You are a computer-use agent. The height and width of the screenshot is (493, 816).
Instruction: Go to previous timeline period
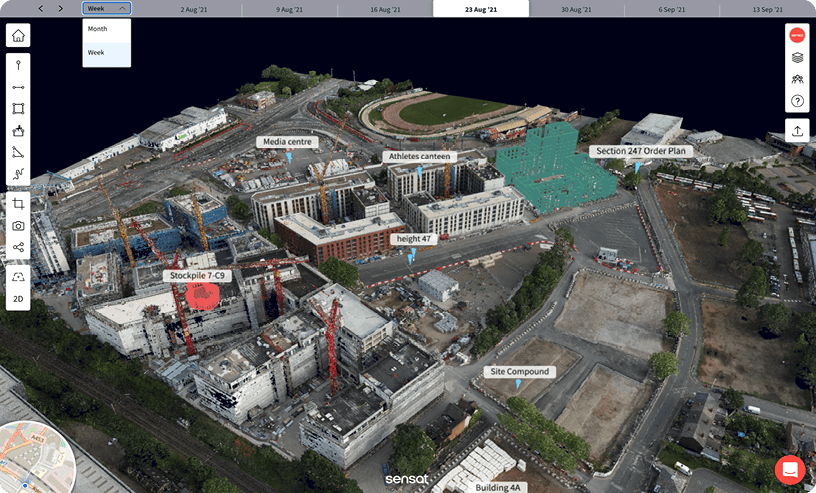(41, 8)
